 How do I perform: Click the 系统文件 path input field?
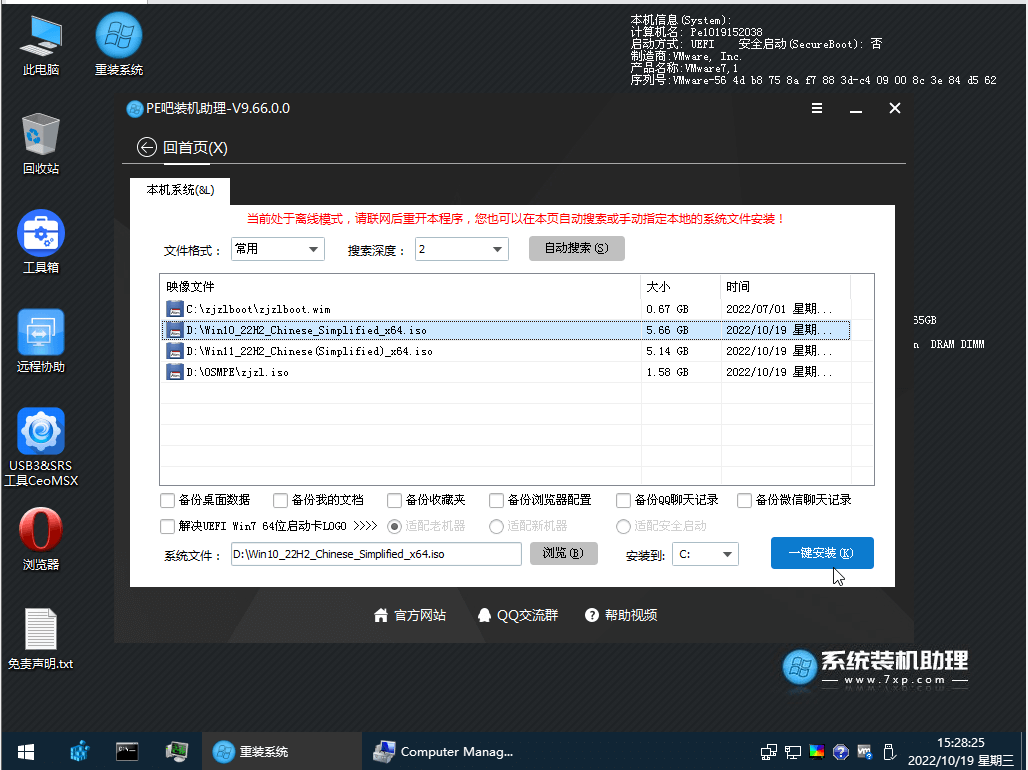click(376, 554)
